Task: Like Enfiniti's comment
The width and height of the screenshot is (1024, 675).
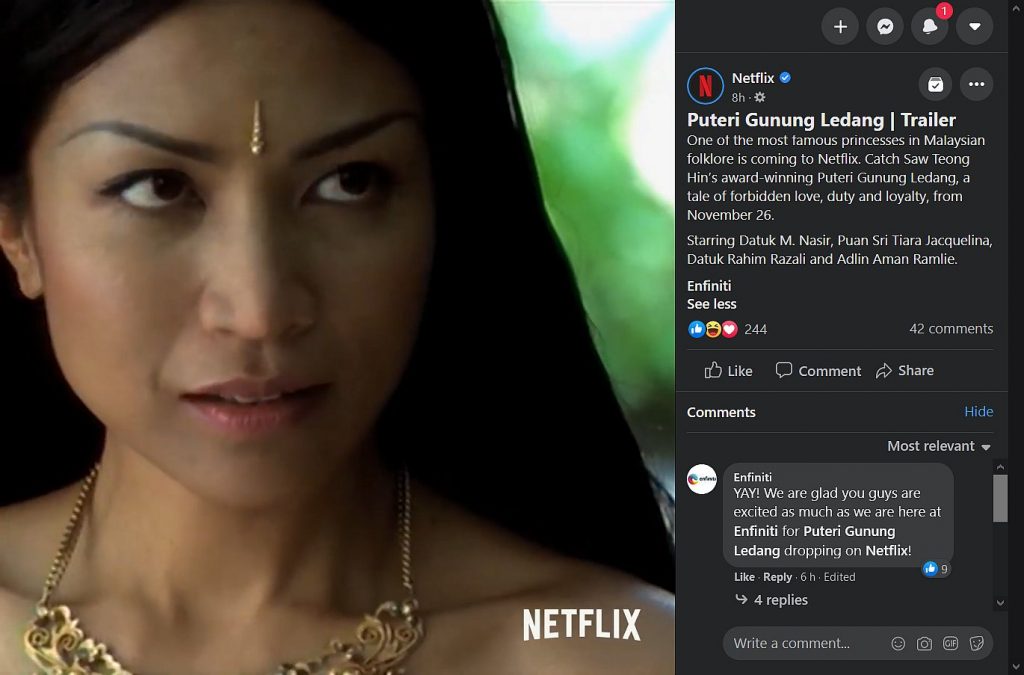Action: tap(744, 577)
